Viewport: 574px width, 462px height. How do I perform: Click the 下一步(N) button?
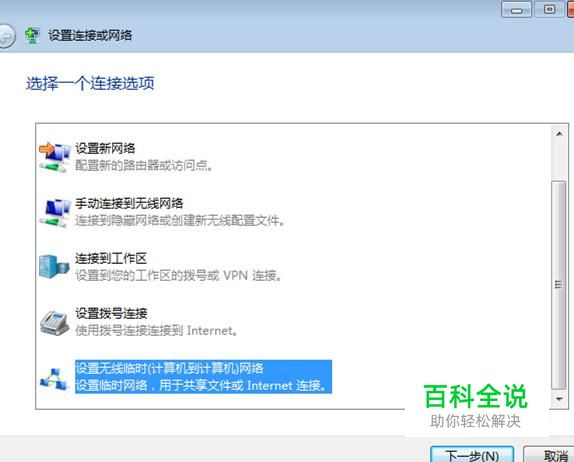tap(472, 455)
